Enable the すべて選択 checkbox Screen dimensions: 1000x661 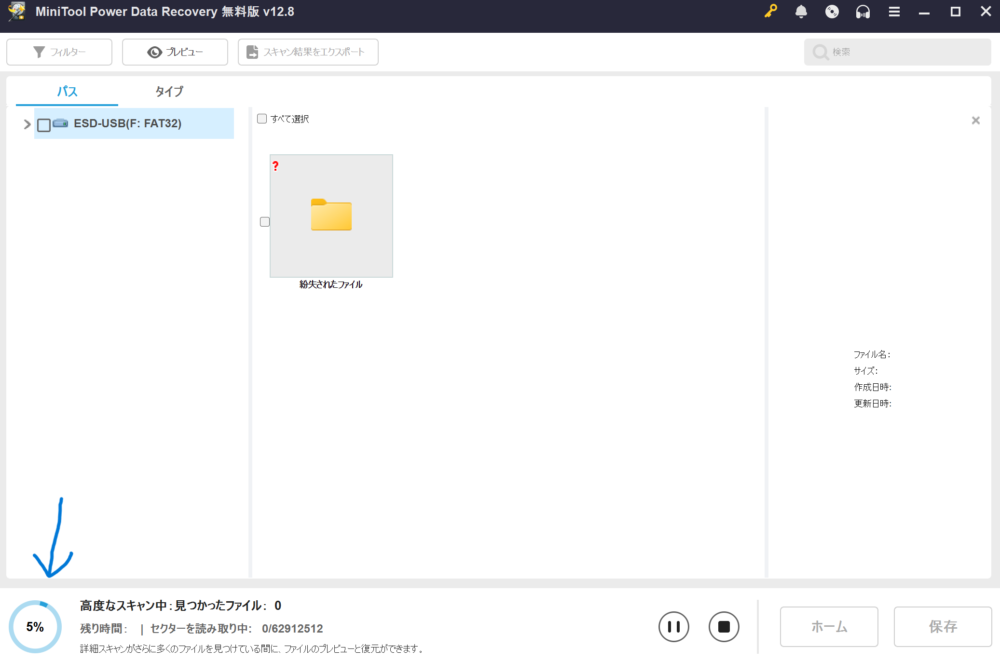(x=262, y=119)
